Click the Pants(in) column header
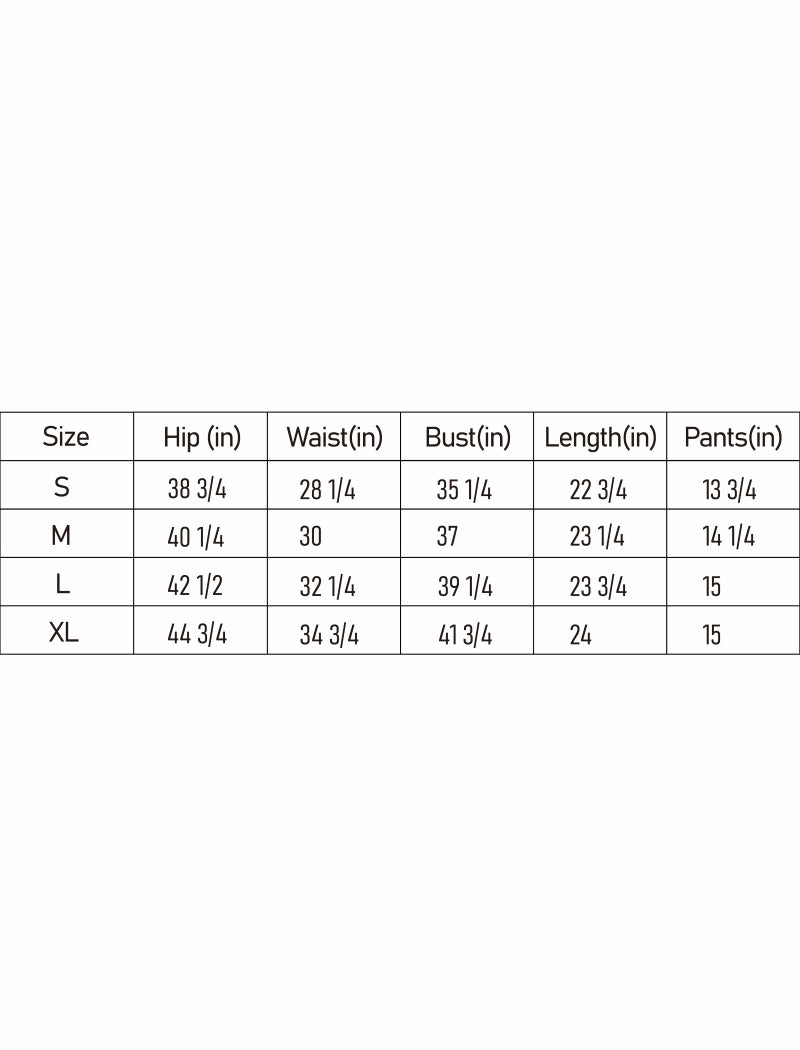The image size is (800, 1050). tap(733, 437)
